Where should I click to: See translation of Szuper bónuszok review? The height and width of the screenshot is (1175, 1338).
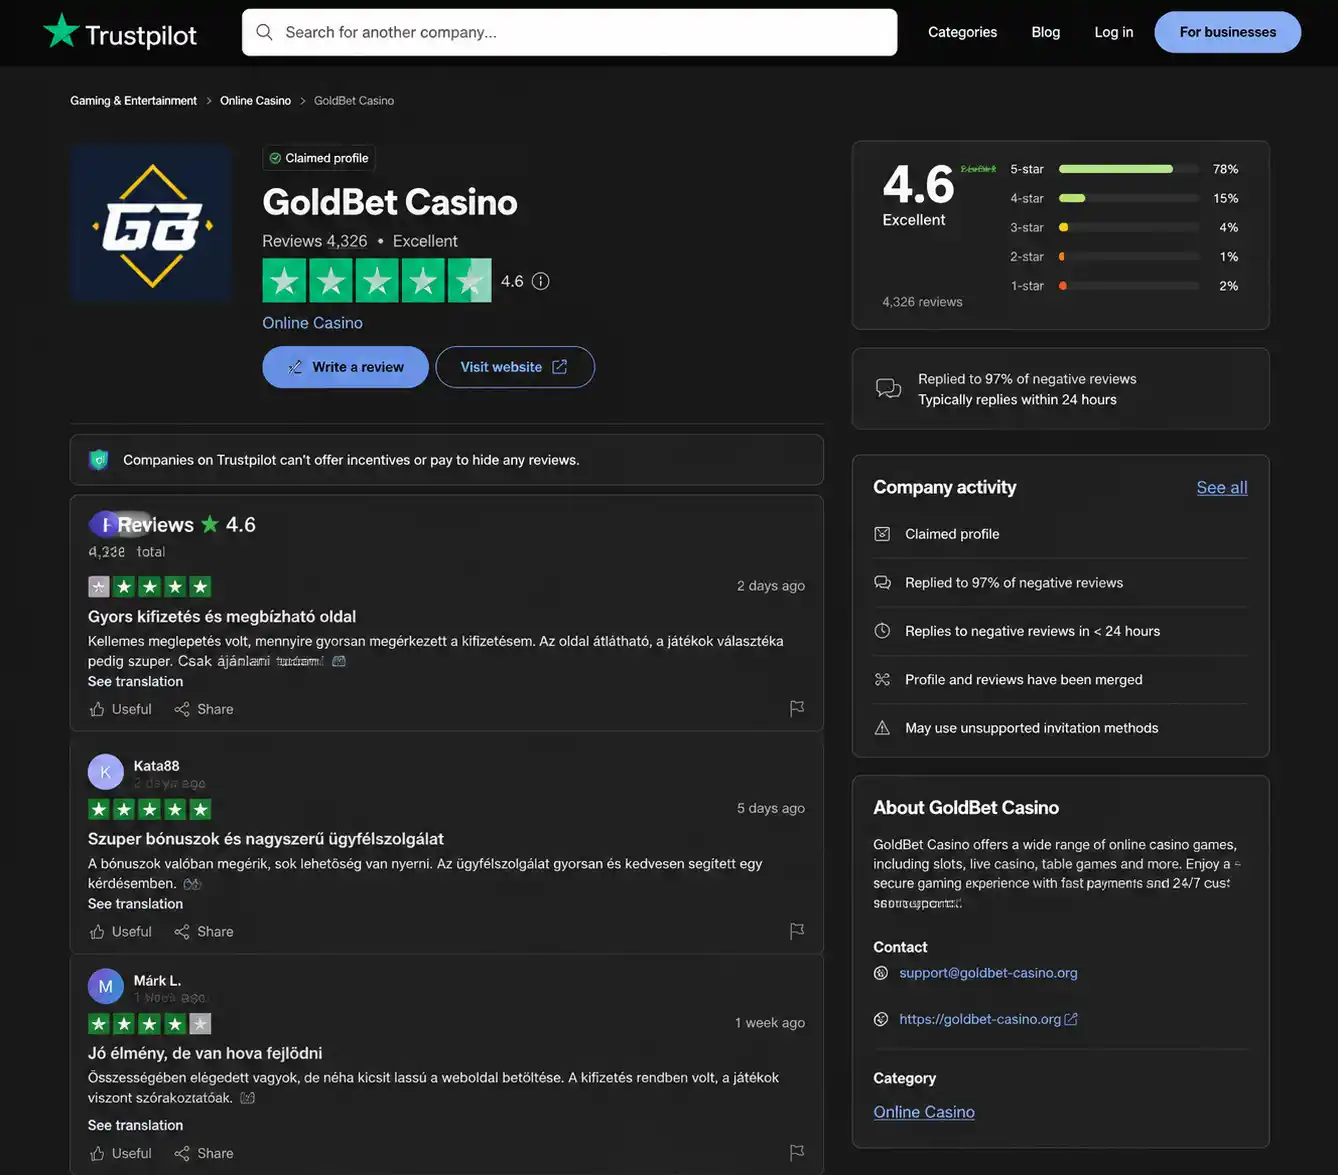click(x=135, y=903)
